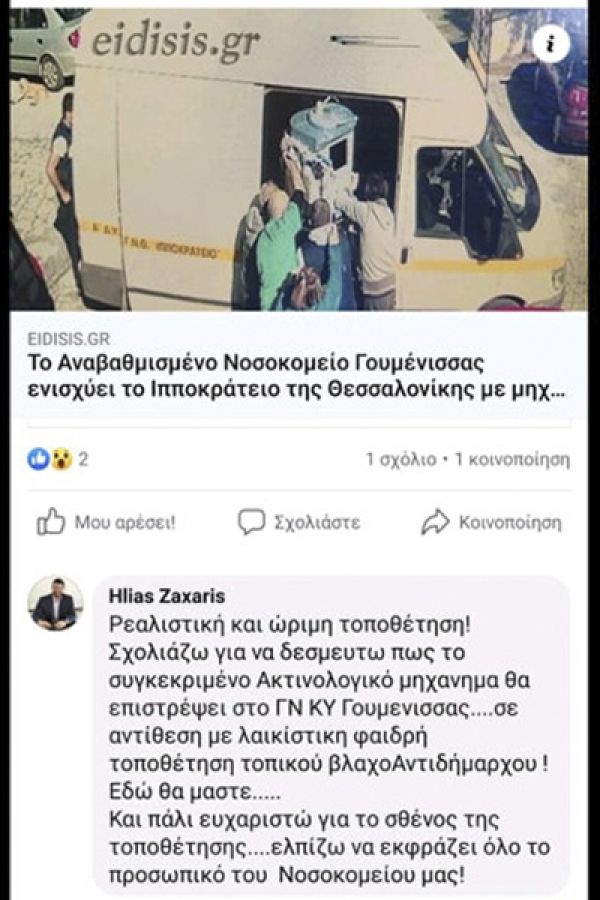
Task: Click the Μου αρέσει! label
Action: click(125, 523)
